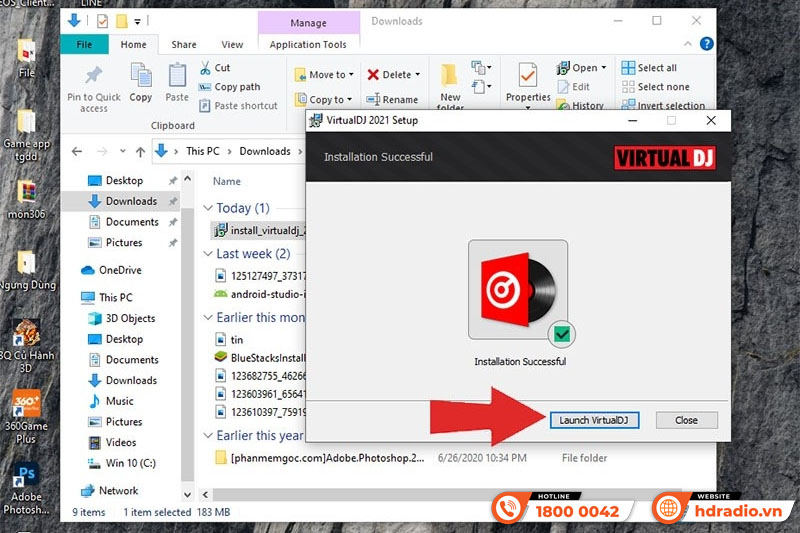Screen dimensions: 800x533
Task: Click the Properties icon in the ribbon
Action: point(528,76)
